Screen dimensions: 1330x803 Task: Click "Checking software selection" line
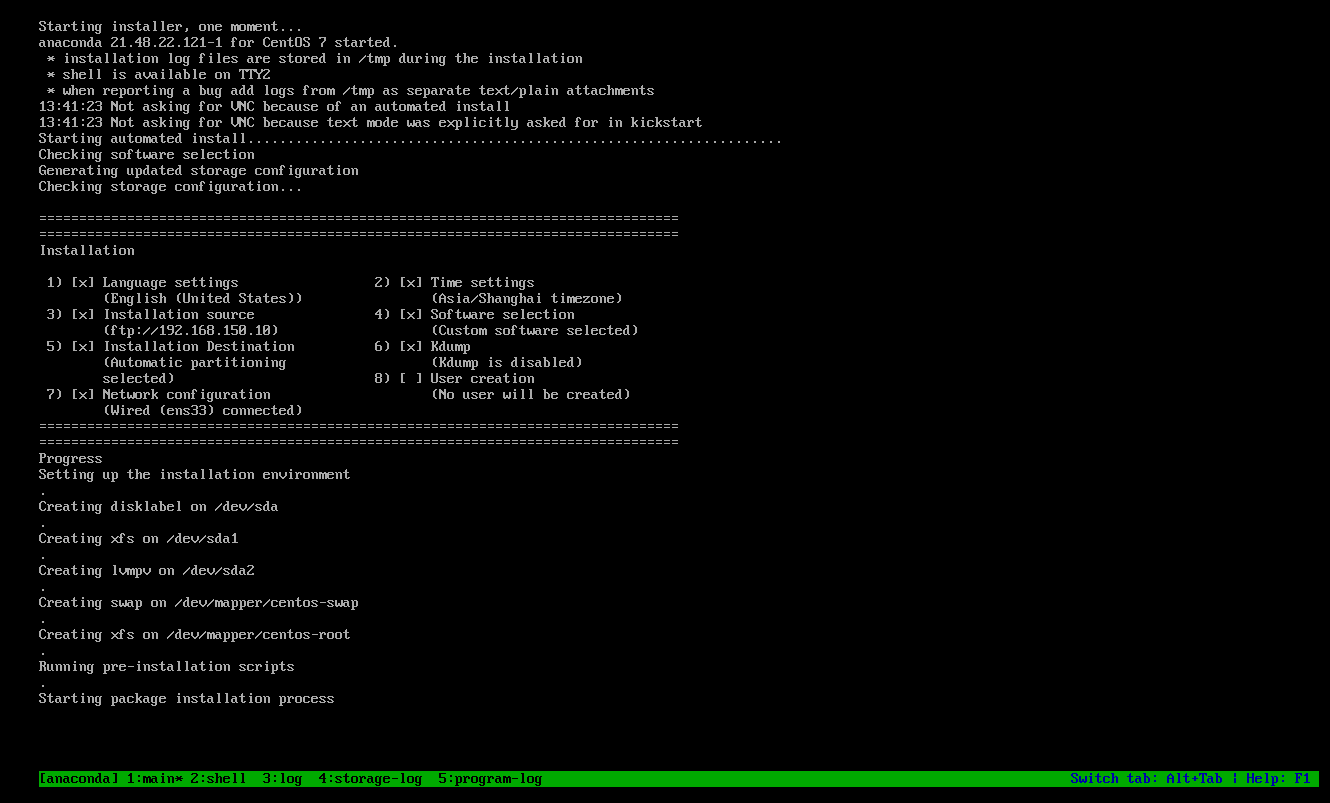click(147, 155)
